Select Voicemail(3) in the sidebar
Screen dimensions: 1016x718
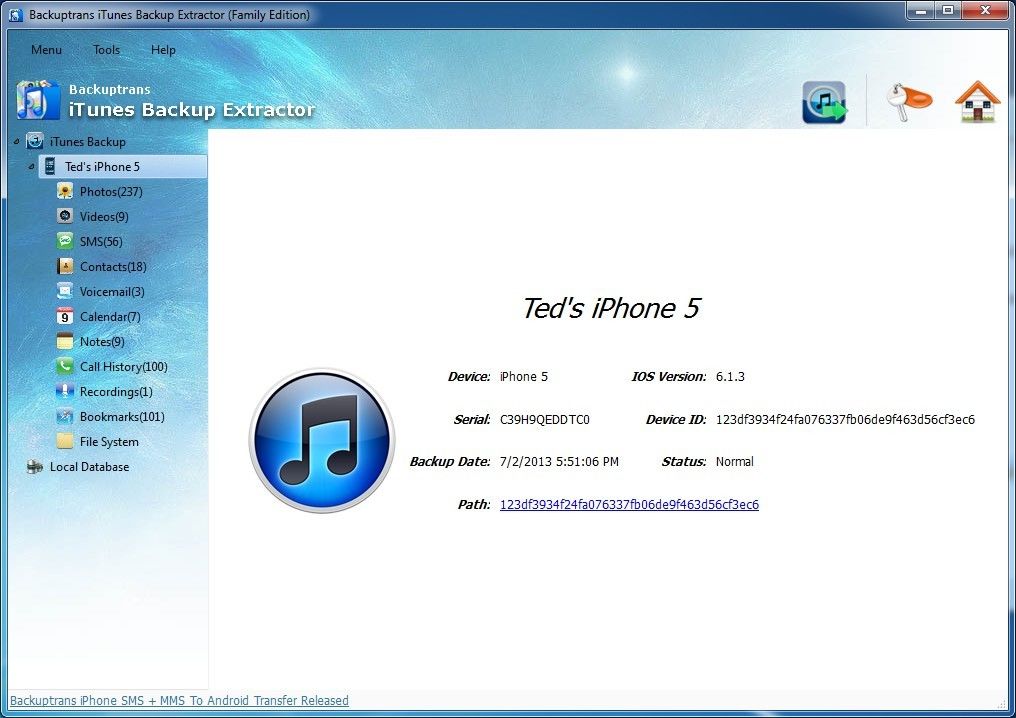point(112,292)
